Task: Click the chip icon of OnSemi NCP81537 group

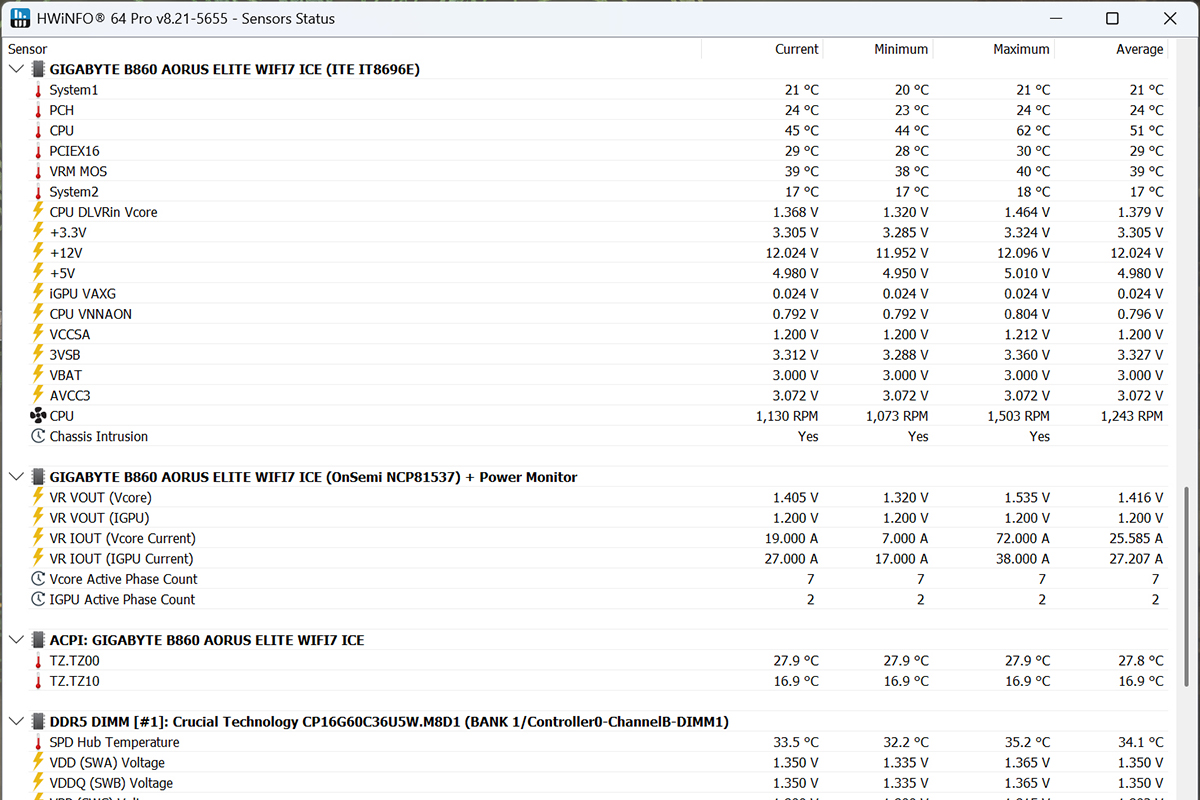Action: click(x=38, y=477)
